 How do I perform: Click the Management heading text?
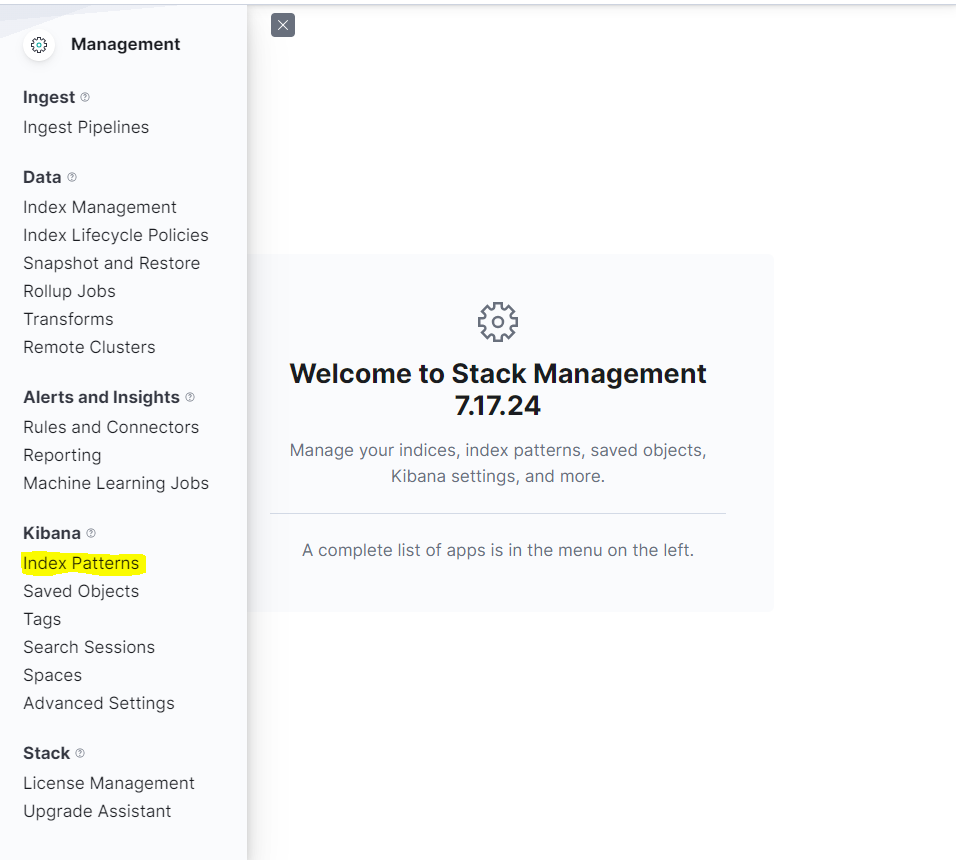[x=126, y=44]
